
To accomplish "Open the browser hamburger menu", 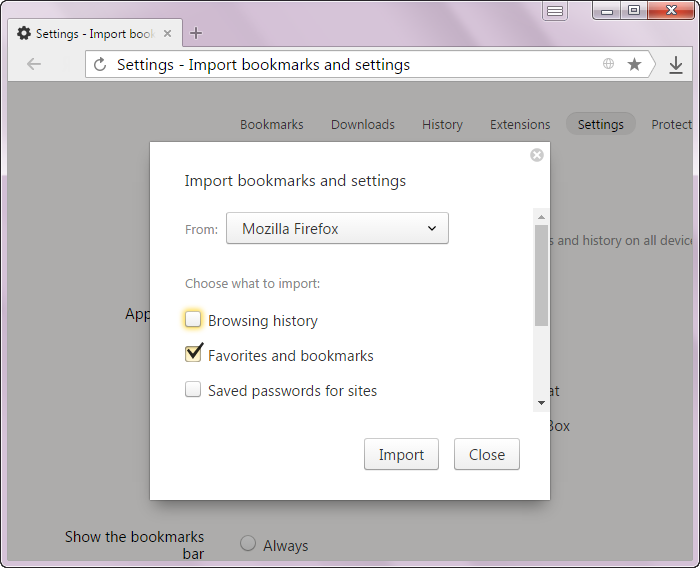I will pyautogui.click(x=555, y=11).
